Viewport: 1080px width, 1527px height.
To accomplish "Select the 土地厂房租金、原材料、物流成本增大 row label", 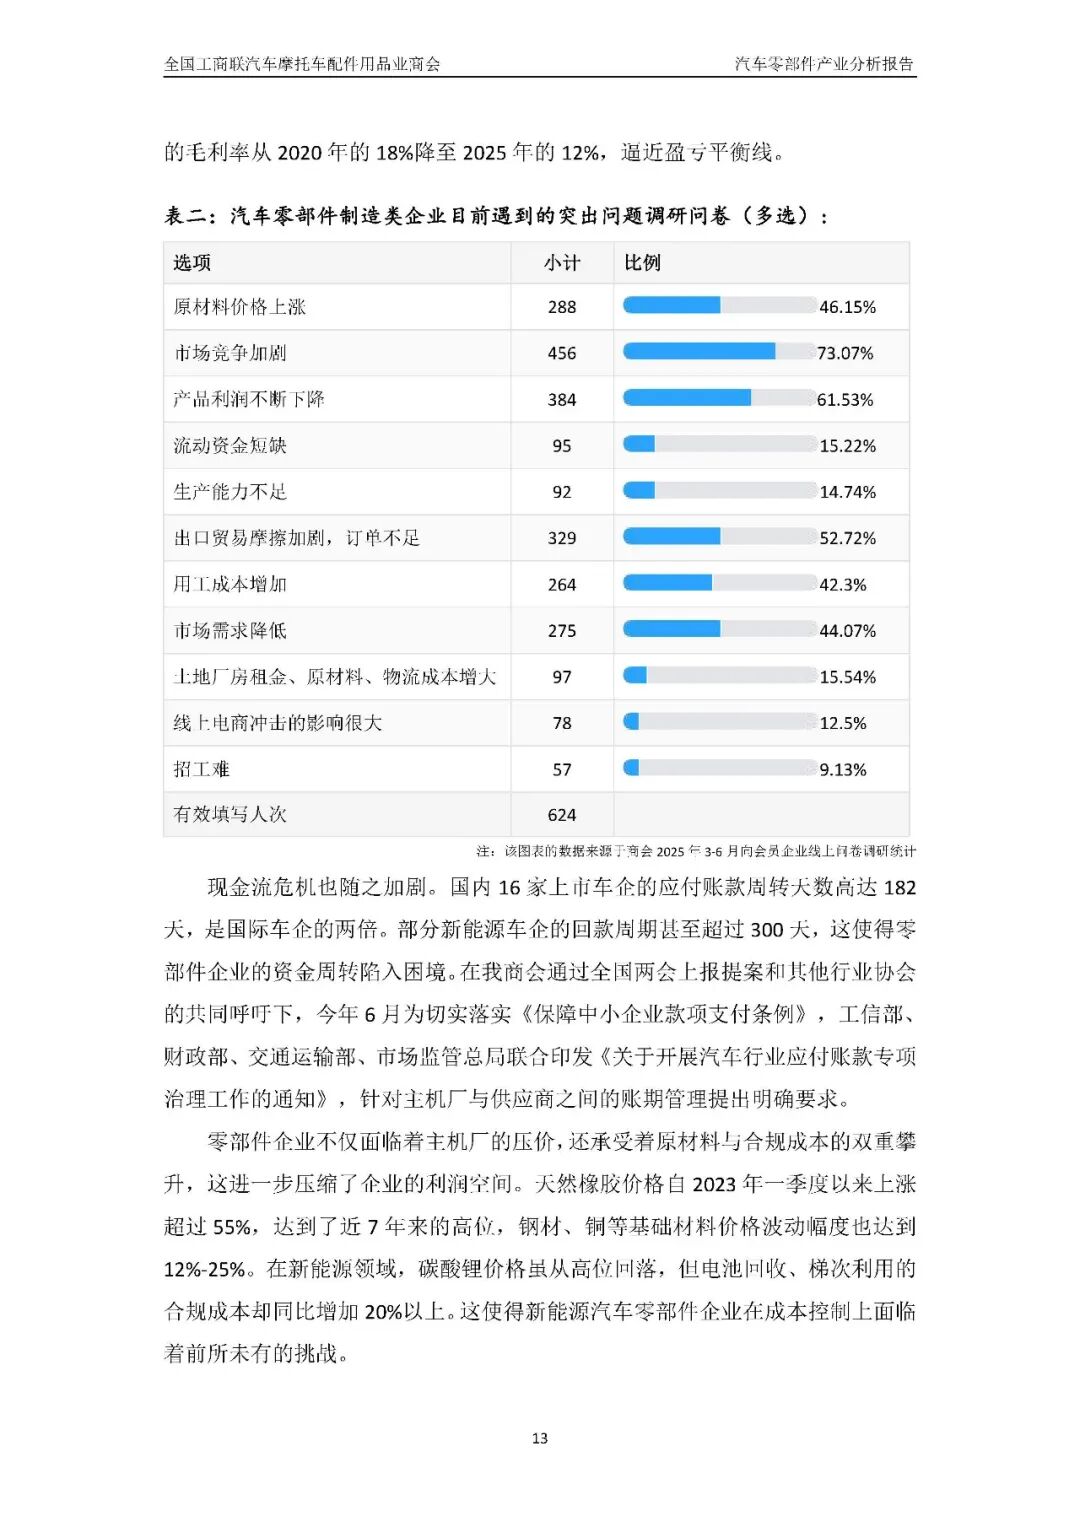I will (x=334, y=677).
